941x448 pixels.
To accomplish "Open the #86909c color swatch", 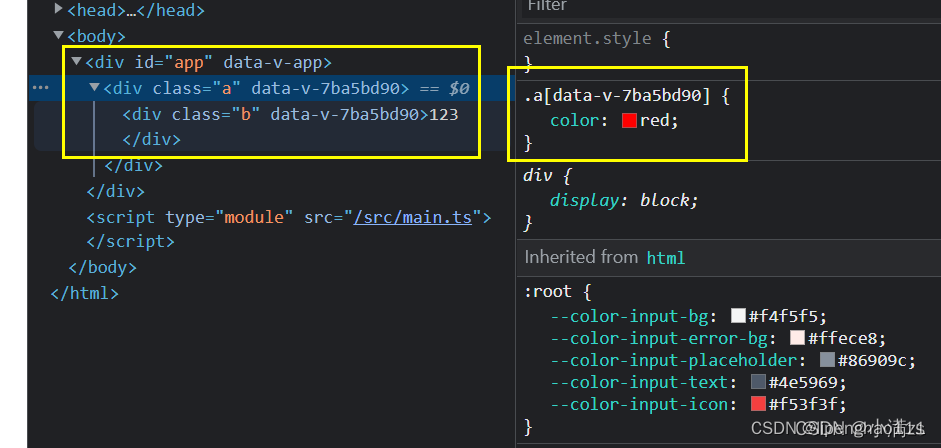I will (827, 360).
